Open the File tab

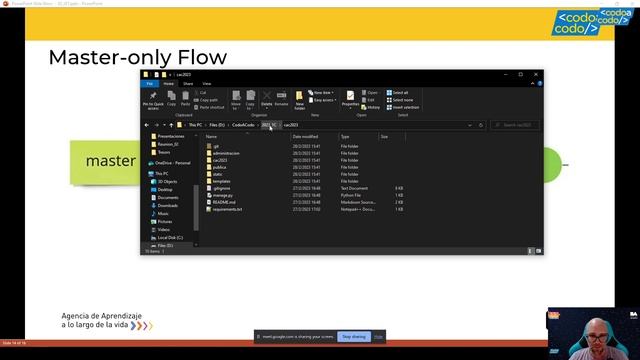[x=149, y=84]
